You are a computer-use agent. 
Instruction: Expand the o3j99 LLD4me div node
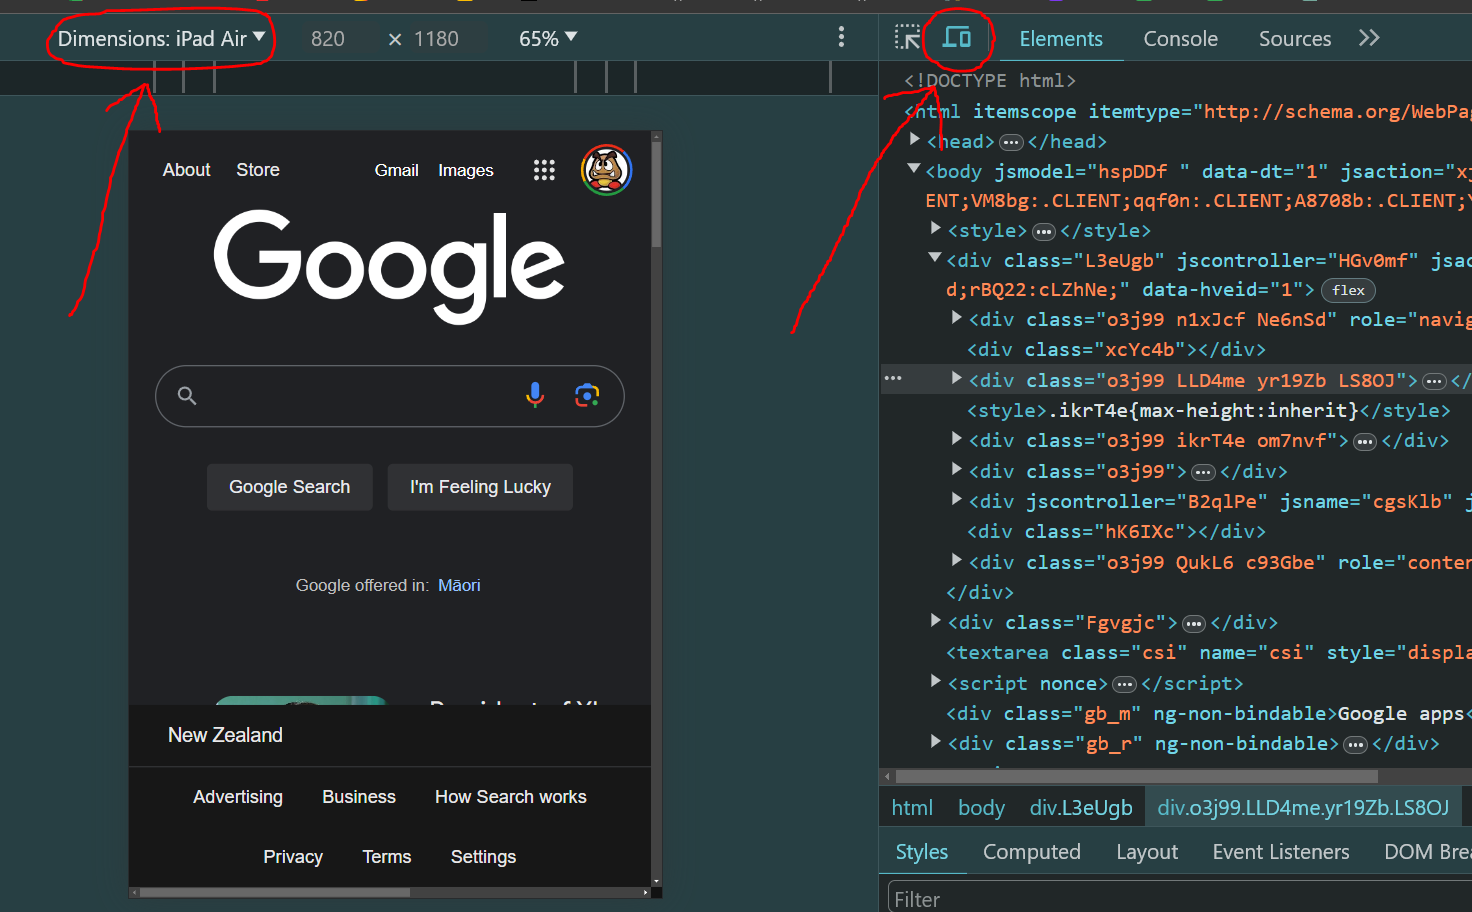click(x=957, y=378)
